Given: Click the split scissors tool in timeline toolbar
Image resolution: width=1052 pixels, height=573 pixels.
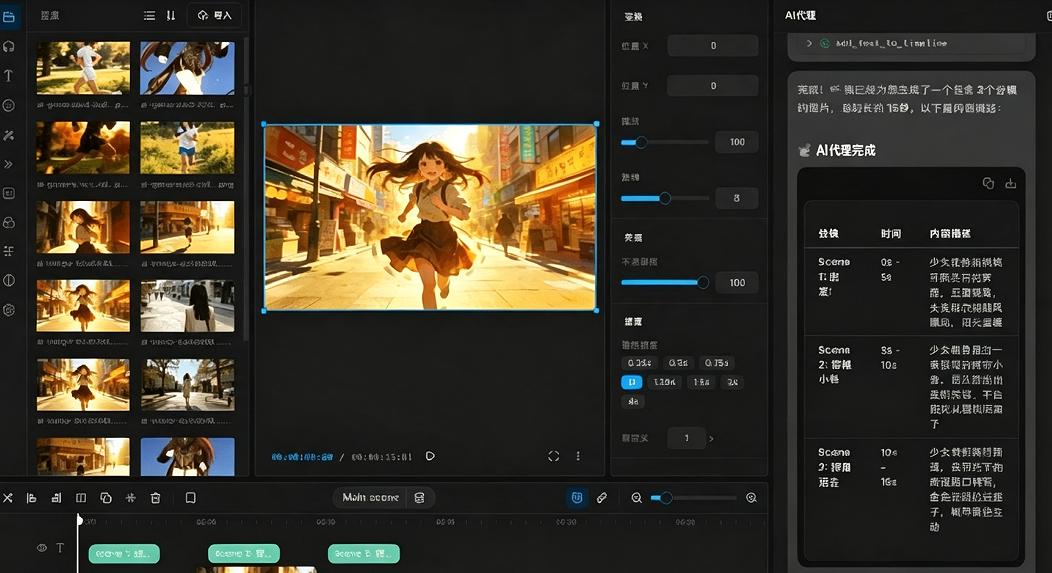Looking at the screenshot, I should (7, 498).
